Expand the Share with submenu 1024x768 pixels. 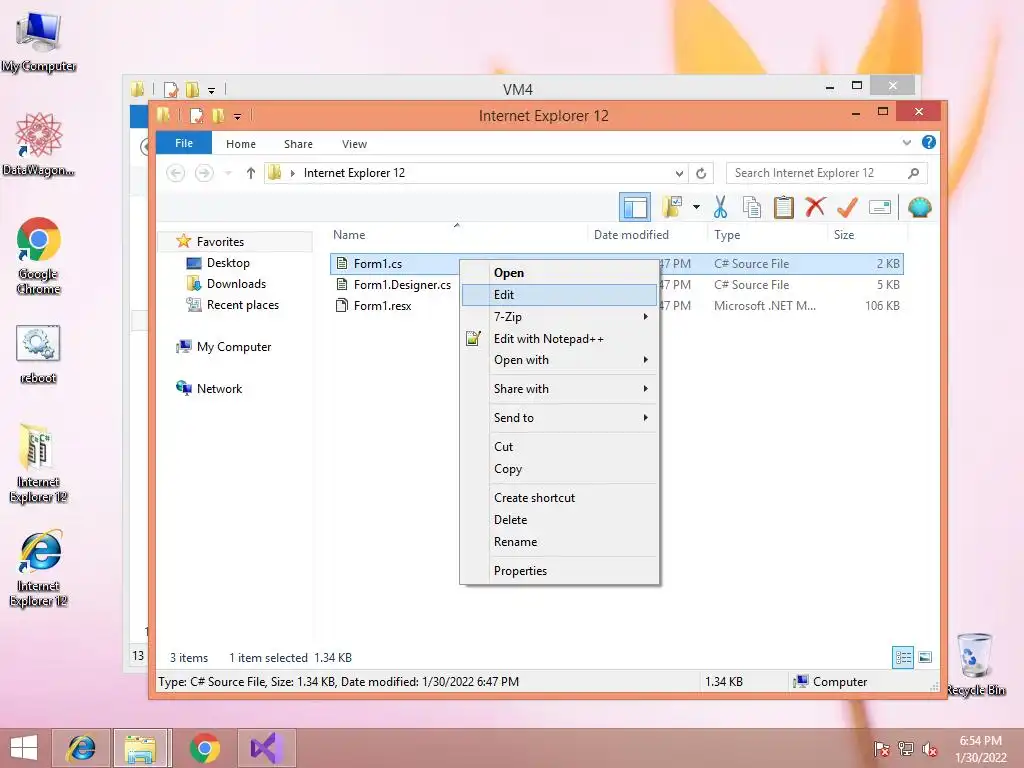click(x=560, y=389)
